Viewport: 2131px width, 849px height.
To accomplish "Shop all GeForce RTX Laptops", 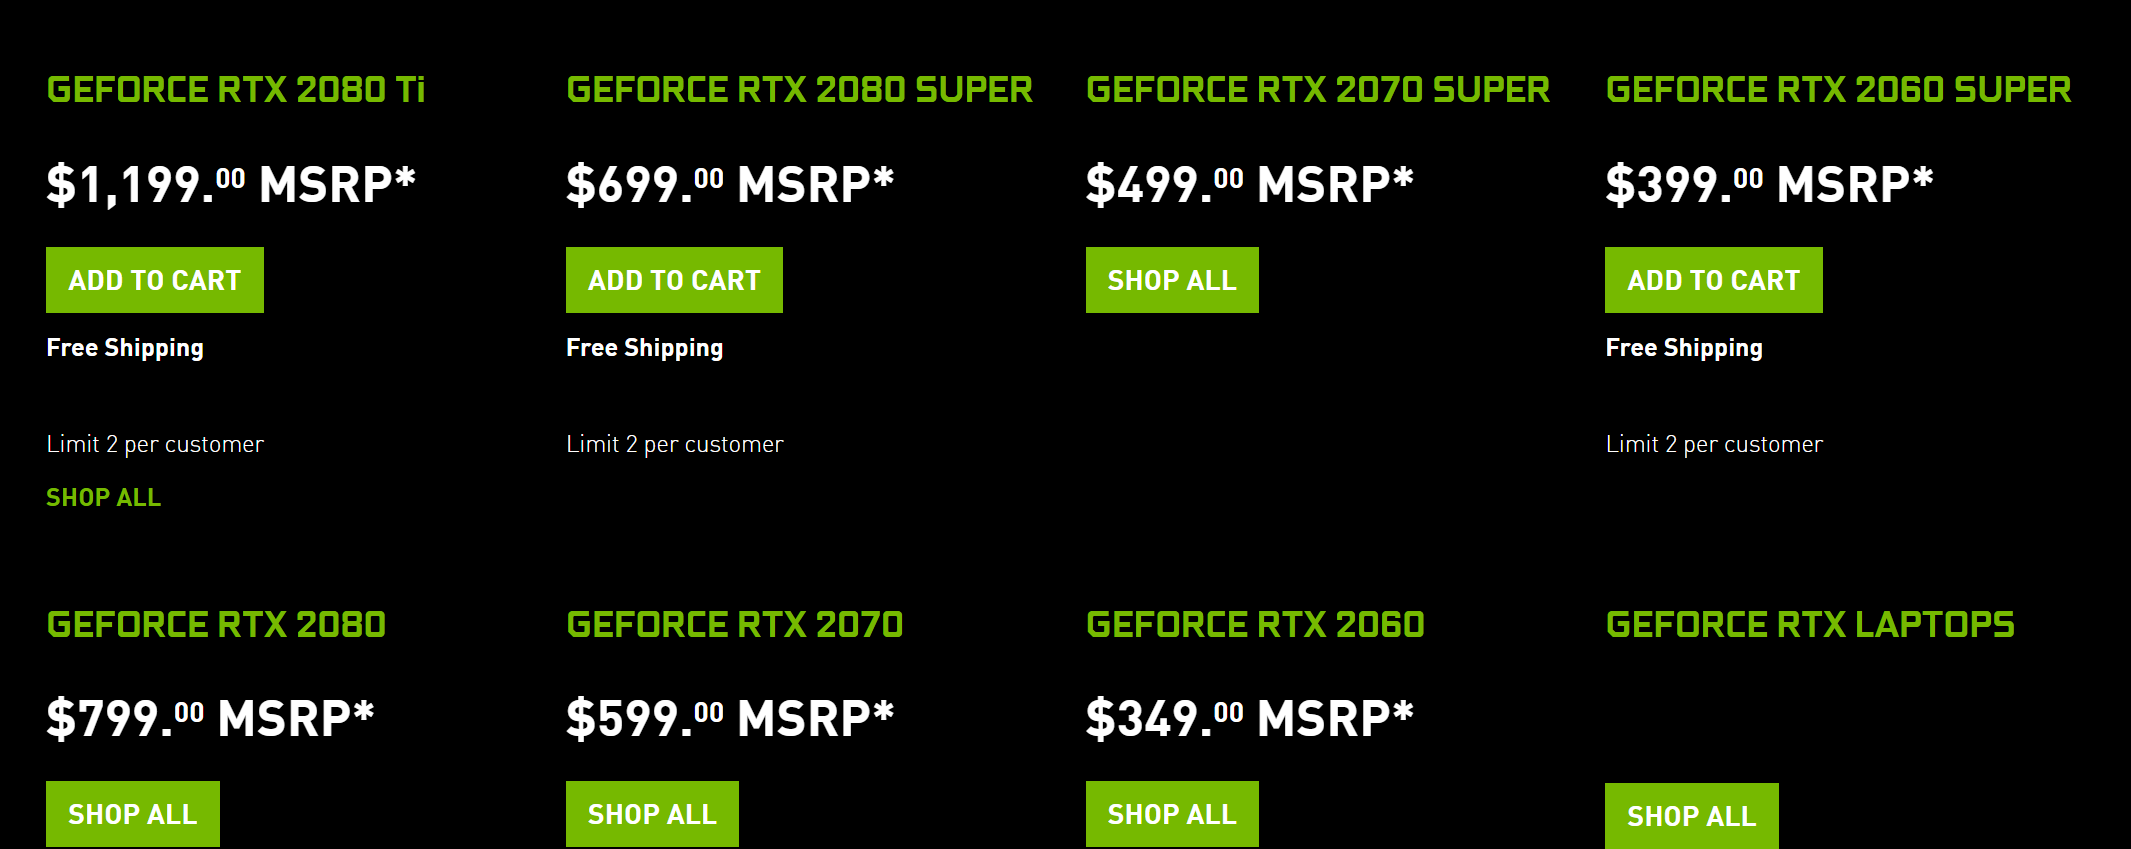I will click(1691, 816).
